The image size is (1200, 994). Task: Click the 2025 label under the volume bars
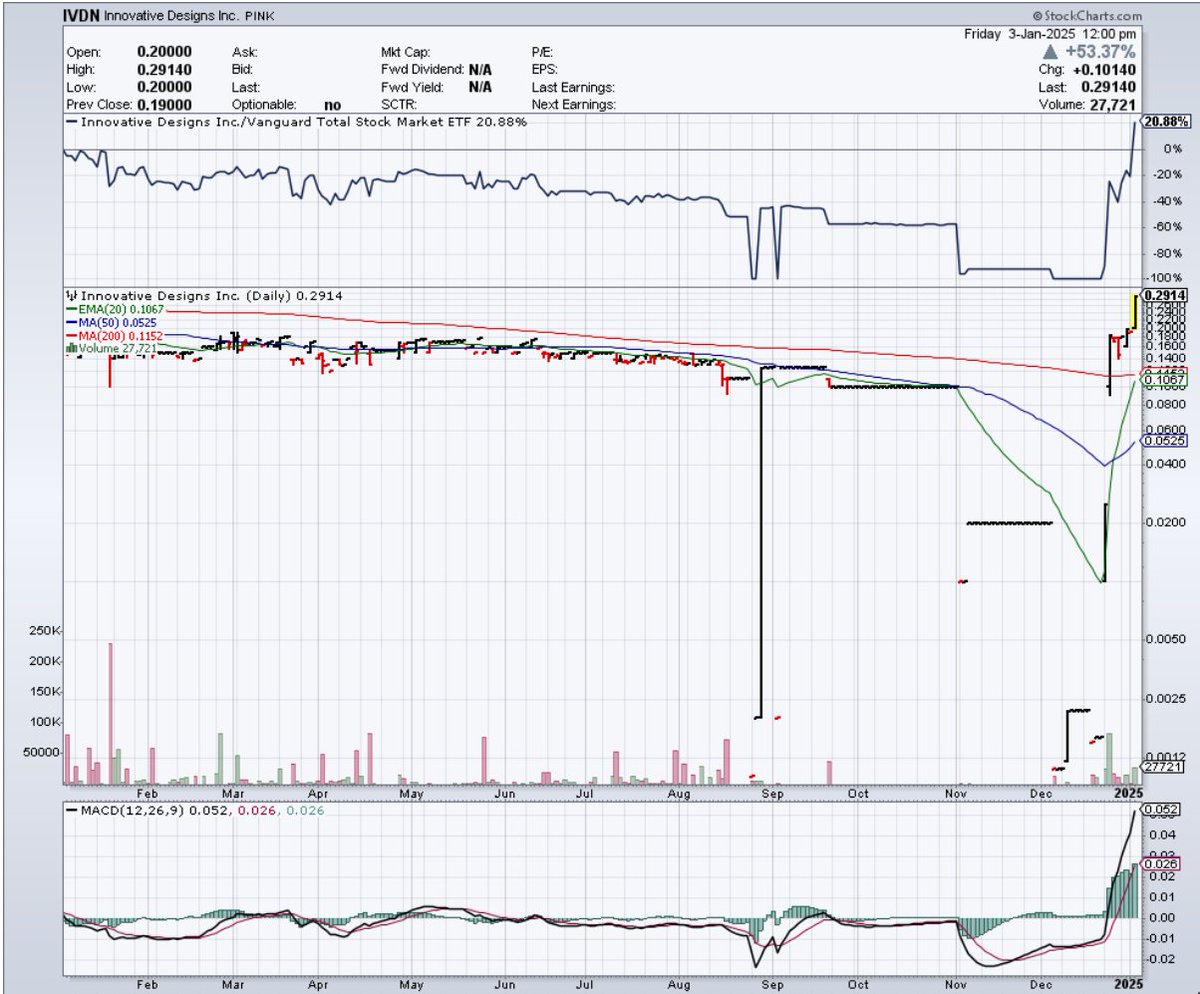(1128, 792)
